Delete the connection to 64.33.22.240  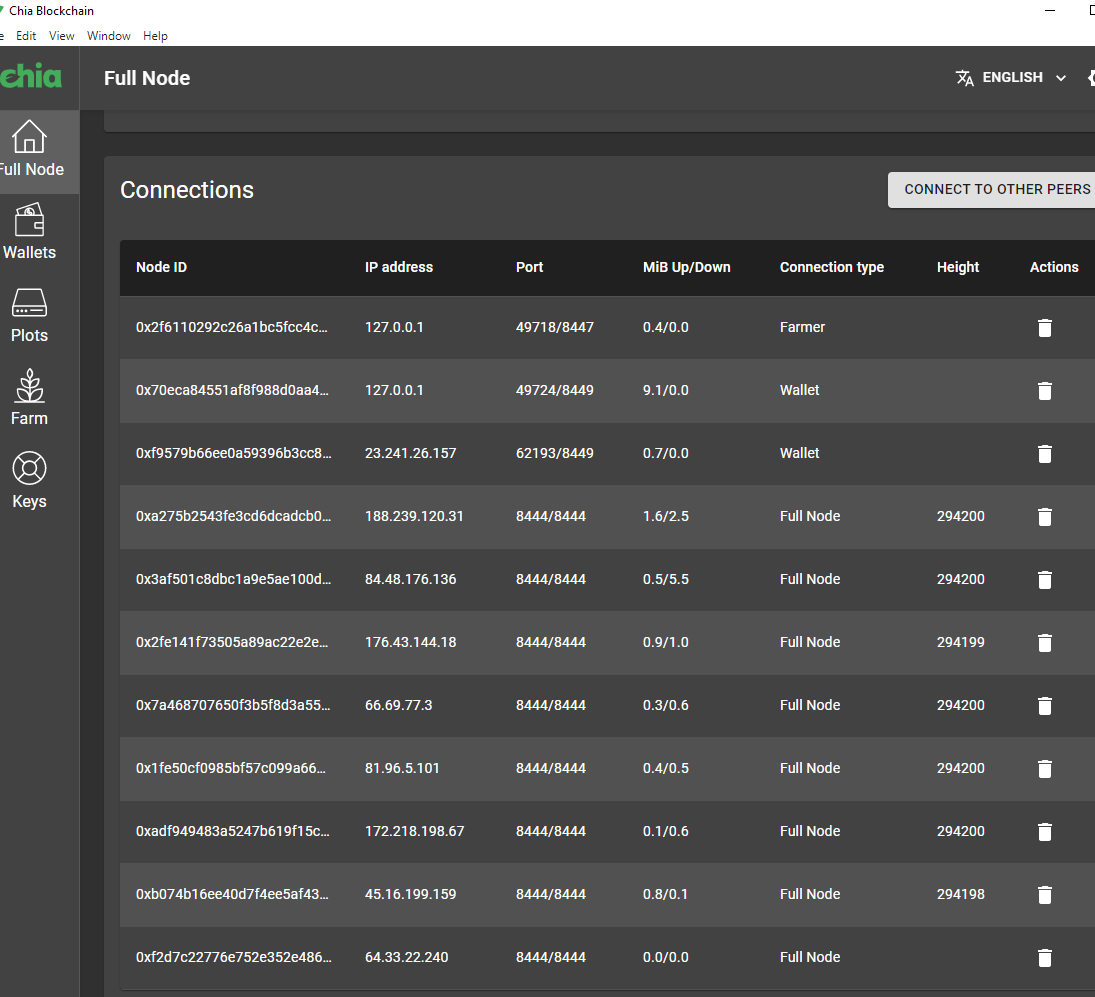(1045, 958)
